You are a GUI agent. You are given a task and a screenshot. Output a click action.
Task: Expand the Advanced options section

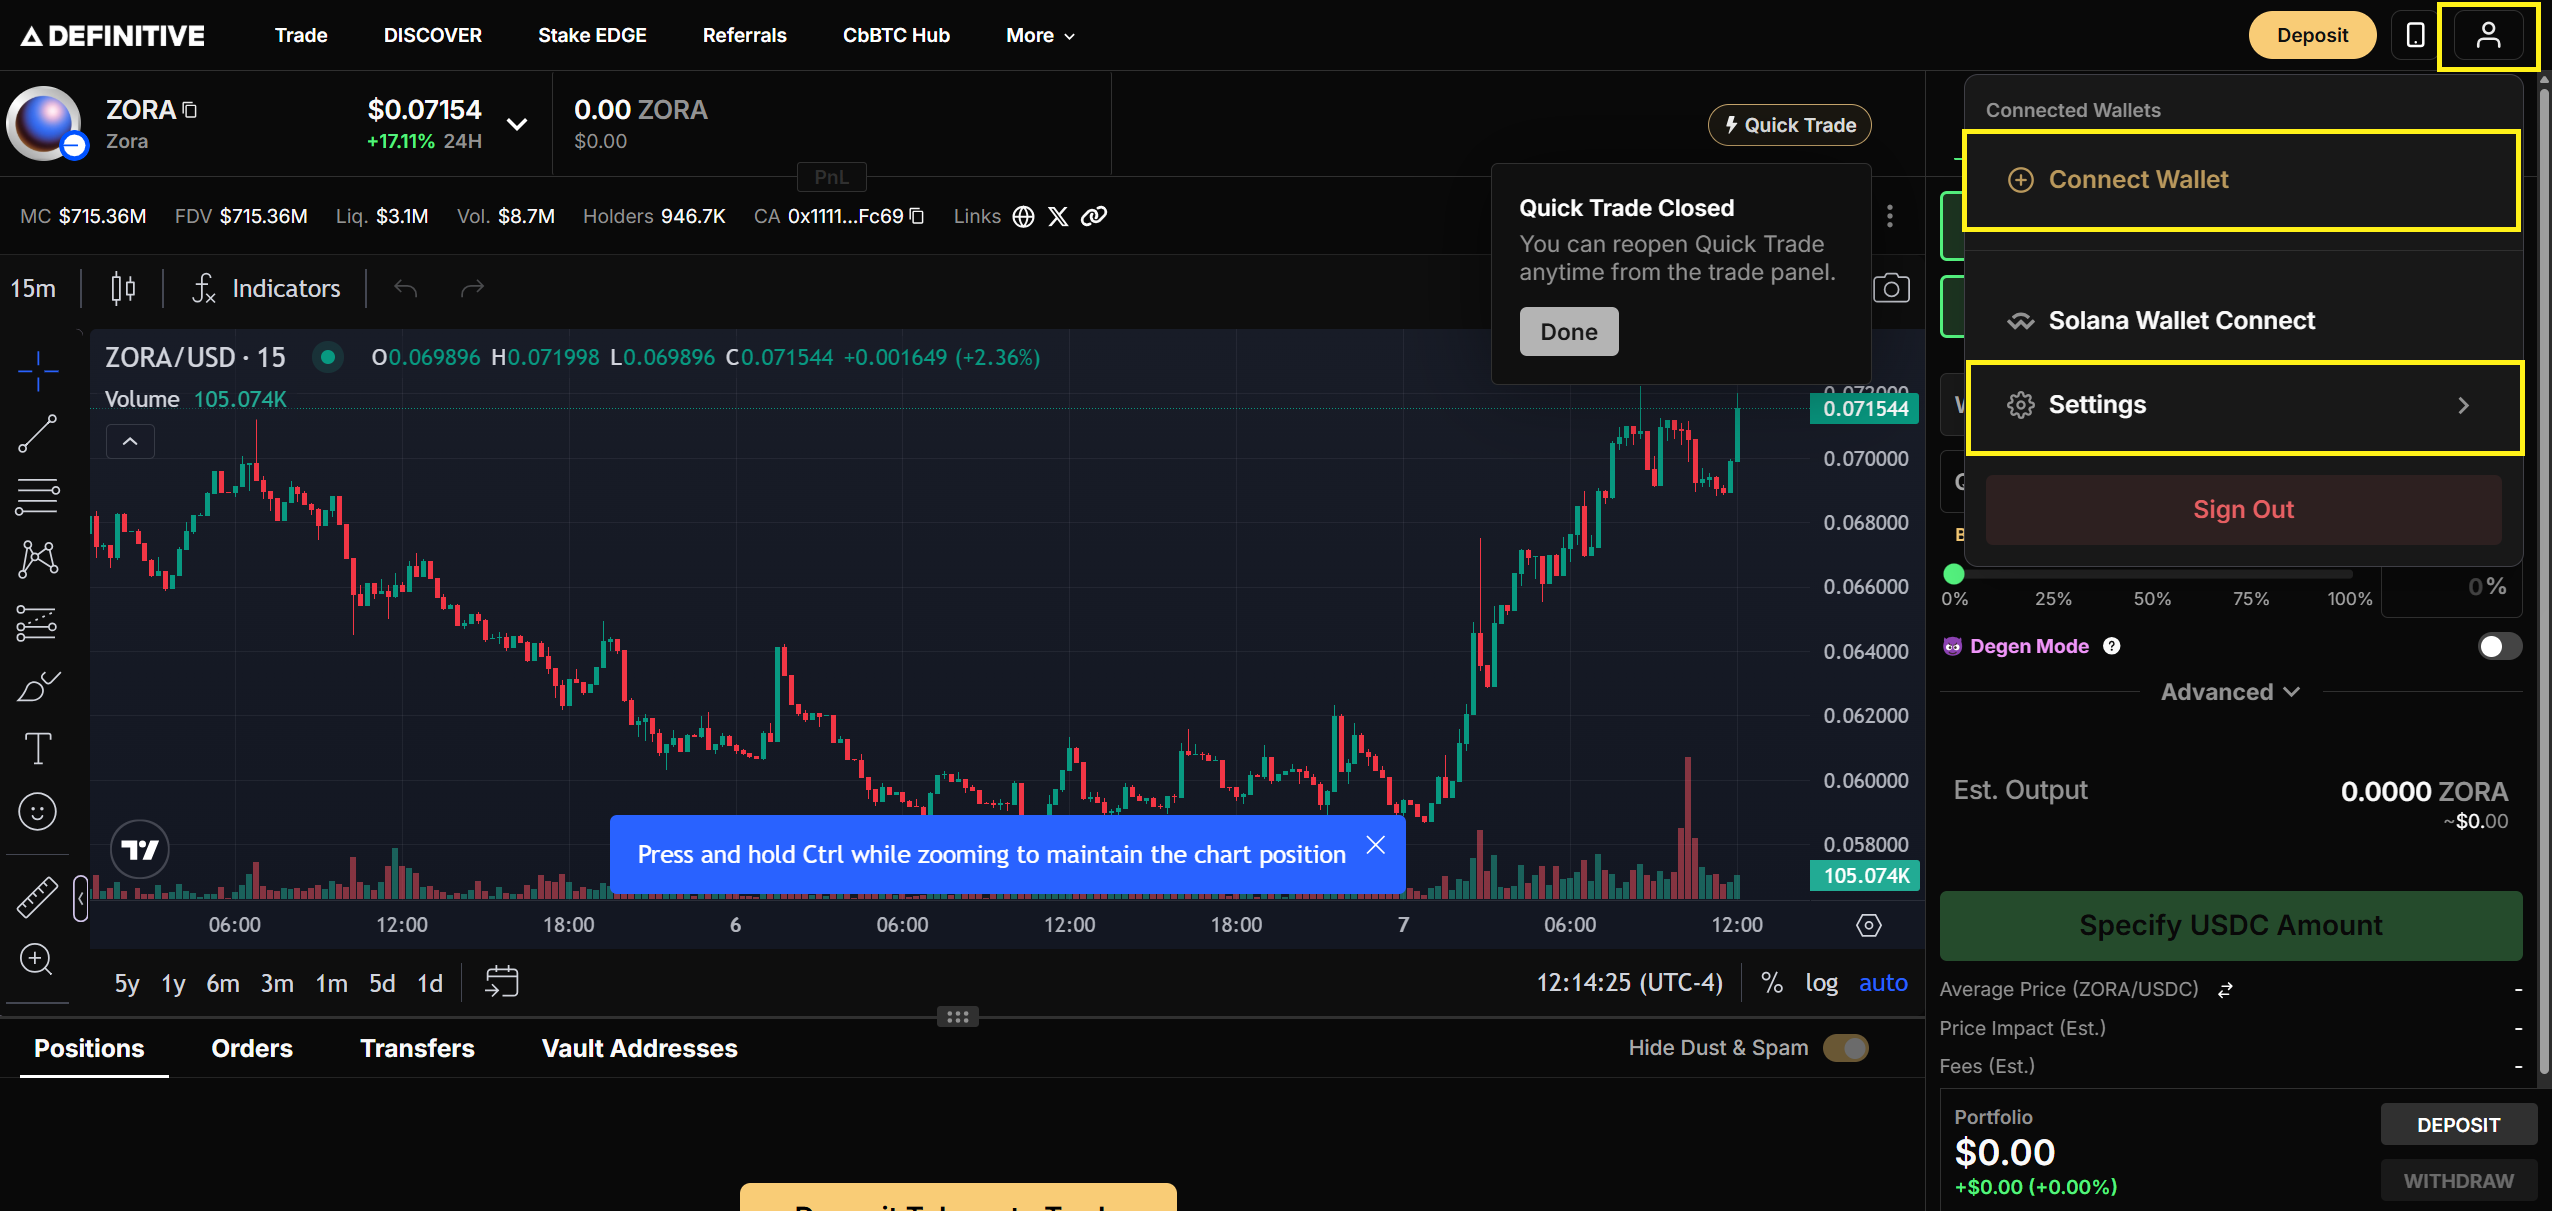pyautogui.click(x=2230, y=692)
